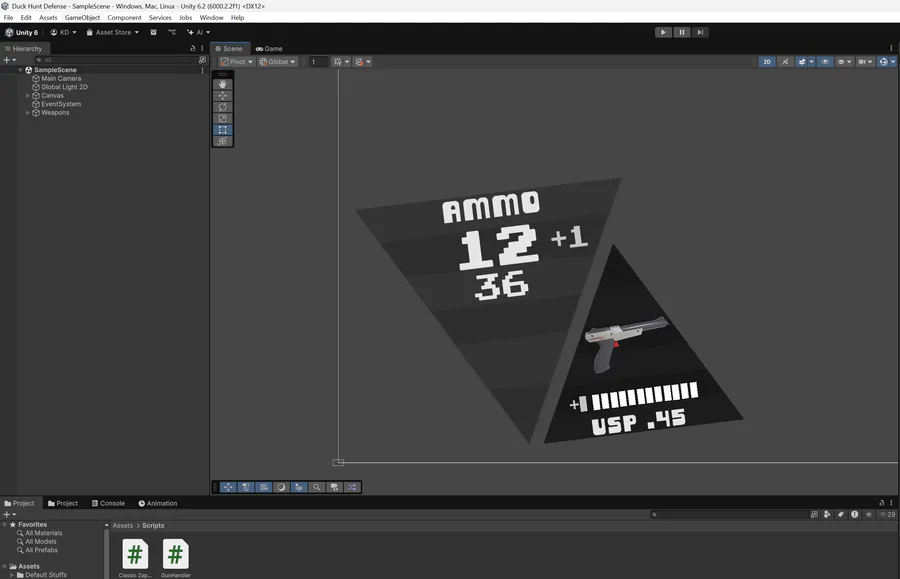
Task: Select EventSystem in Hierarchy
Action: [x=61, y=104]
